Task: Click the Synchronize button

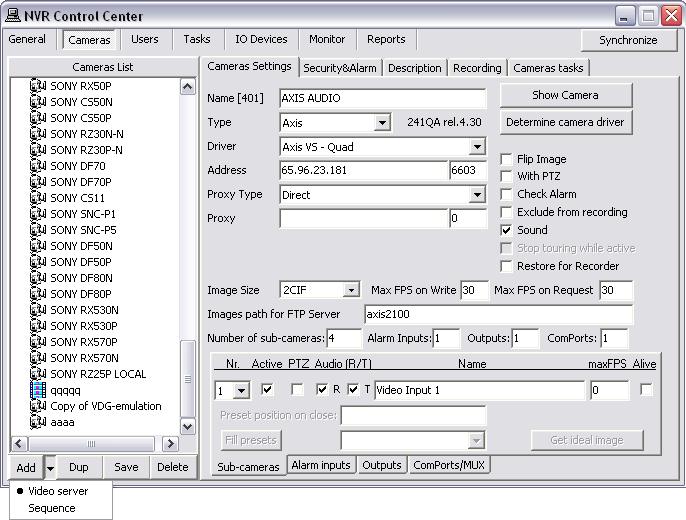Action: (x=628, y=40)
